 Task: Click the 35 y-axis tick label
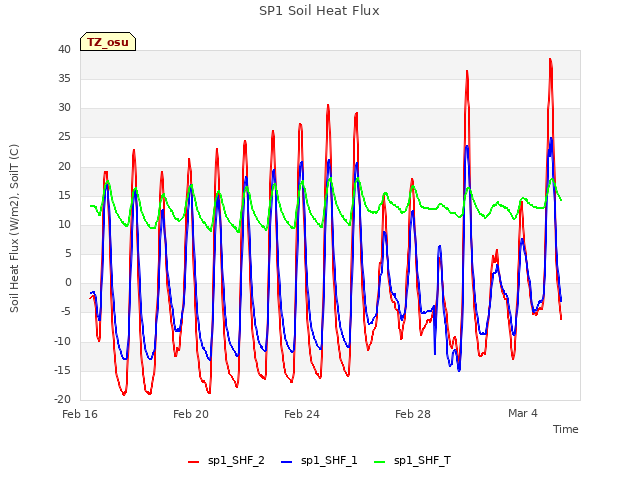(x=64, y=78)
